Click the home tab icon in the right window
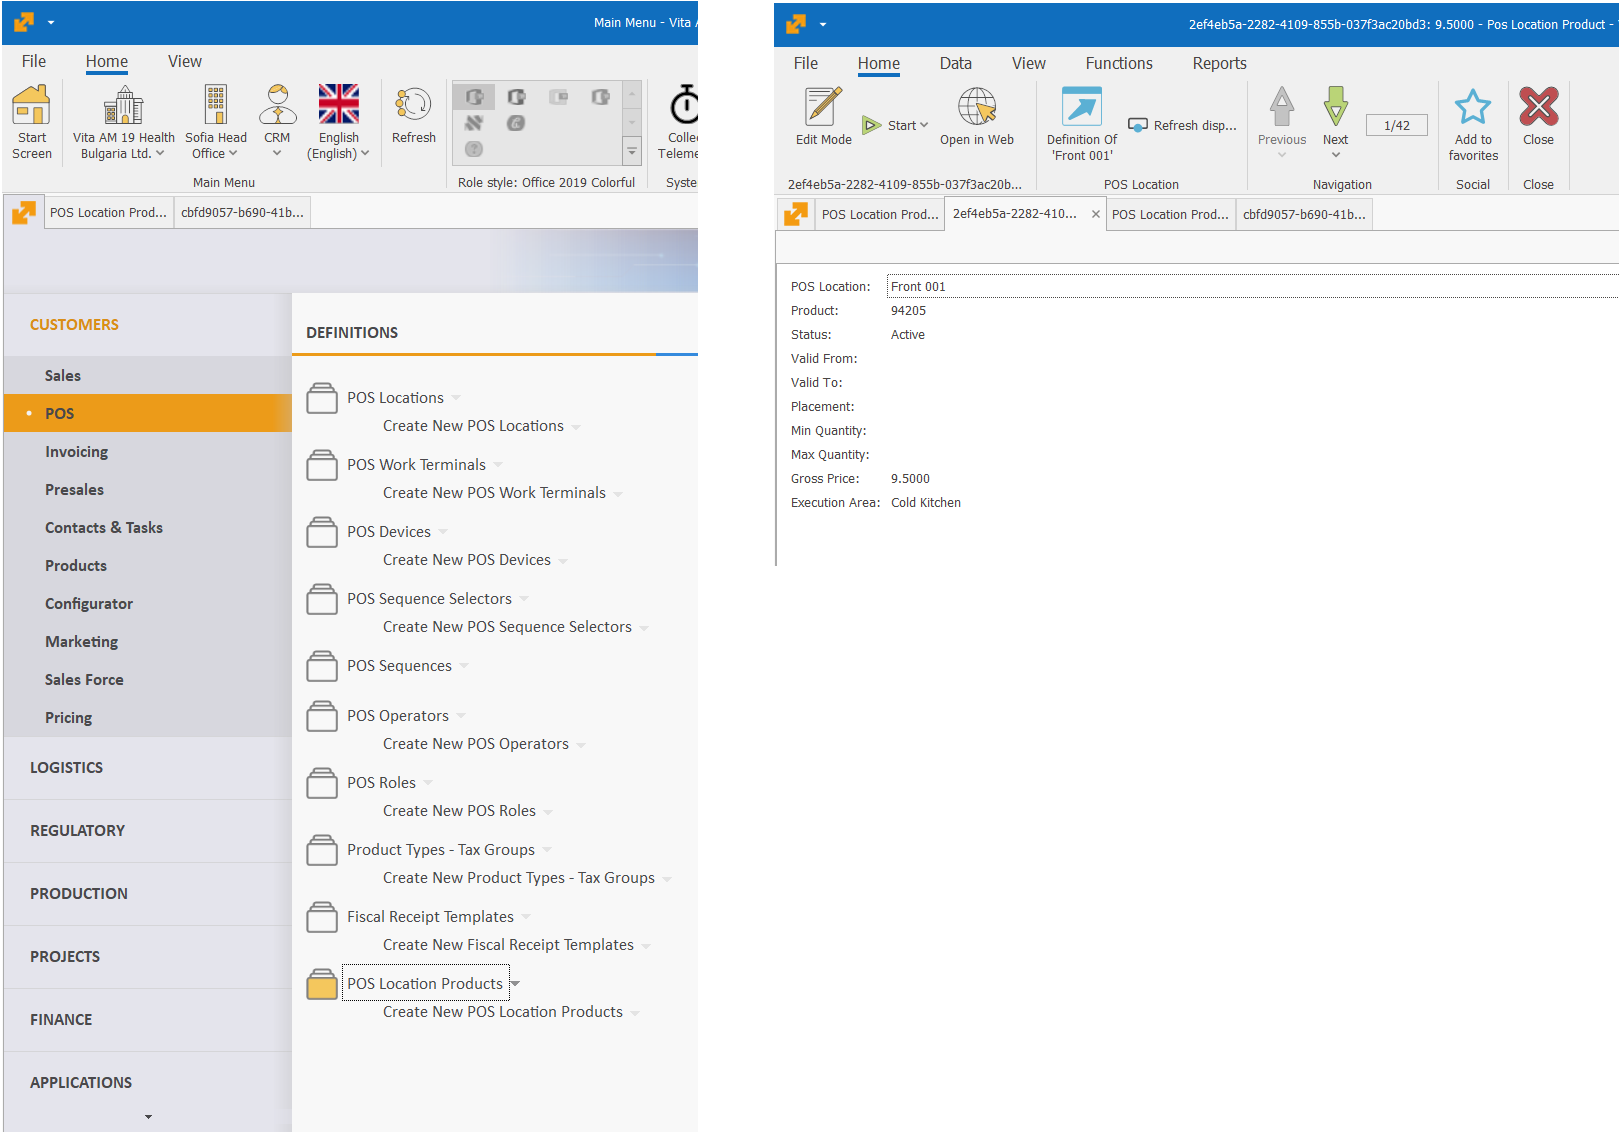This screenshot has height=1132, width=1620. click(x=796, y=214)
